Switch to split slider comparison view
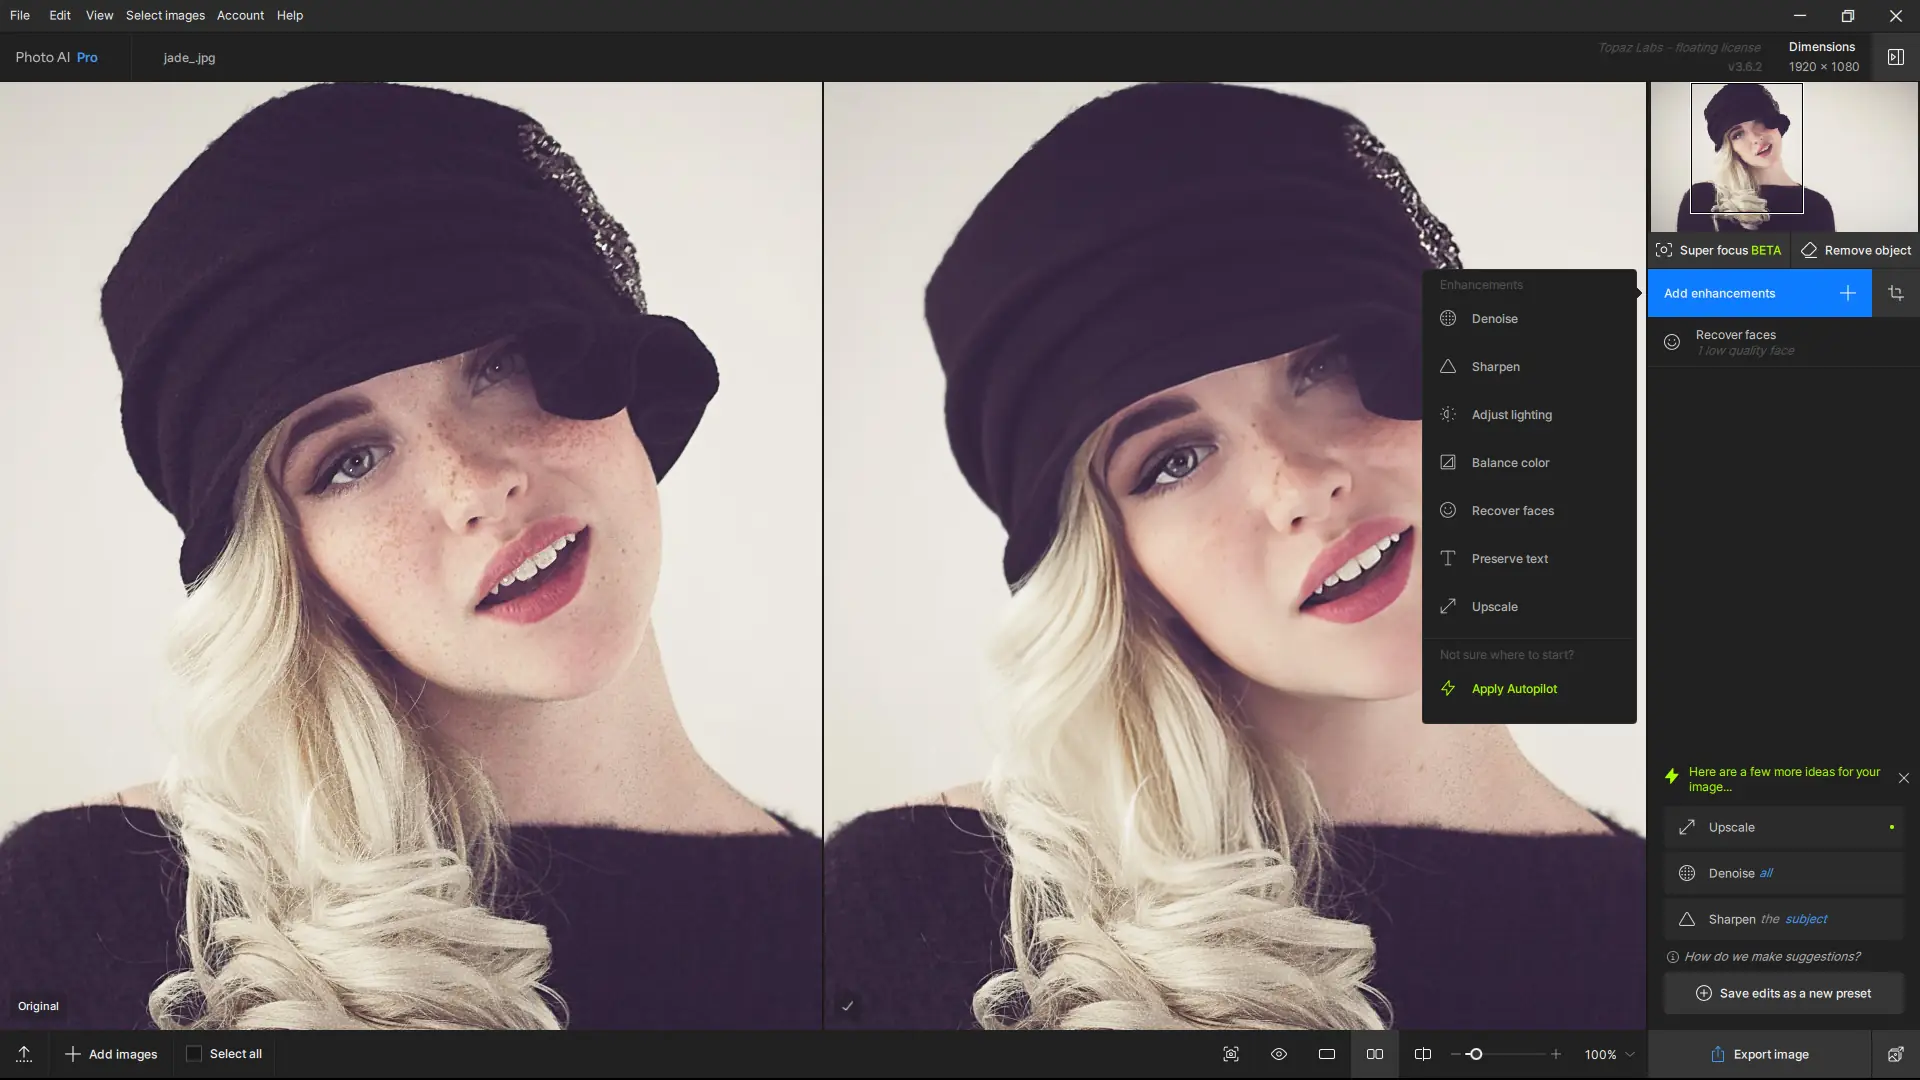1920x1080 pixels. [x=1423, y=1054]
